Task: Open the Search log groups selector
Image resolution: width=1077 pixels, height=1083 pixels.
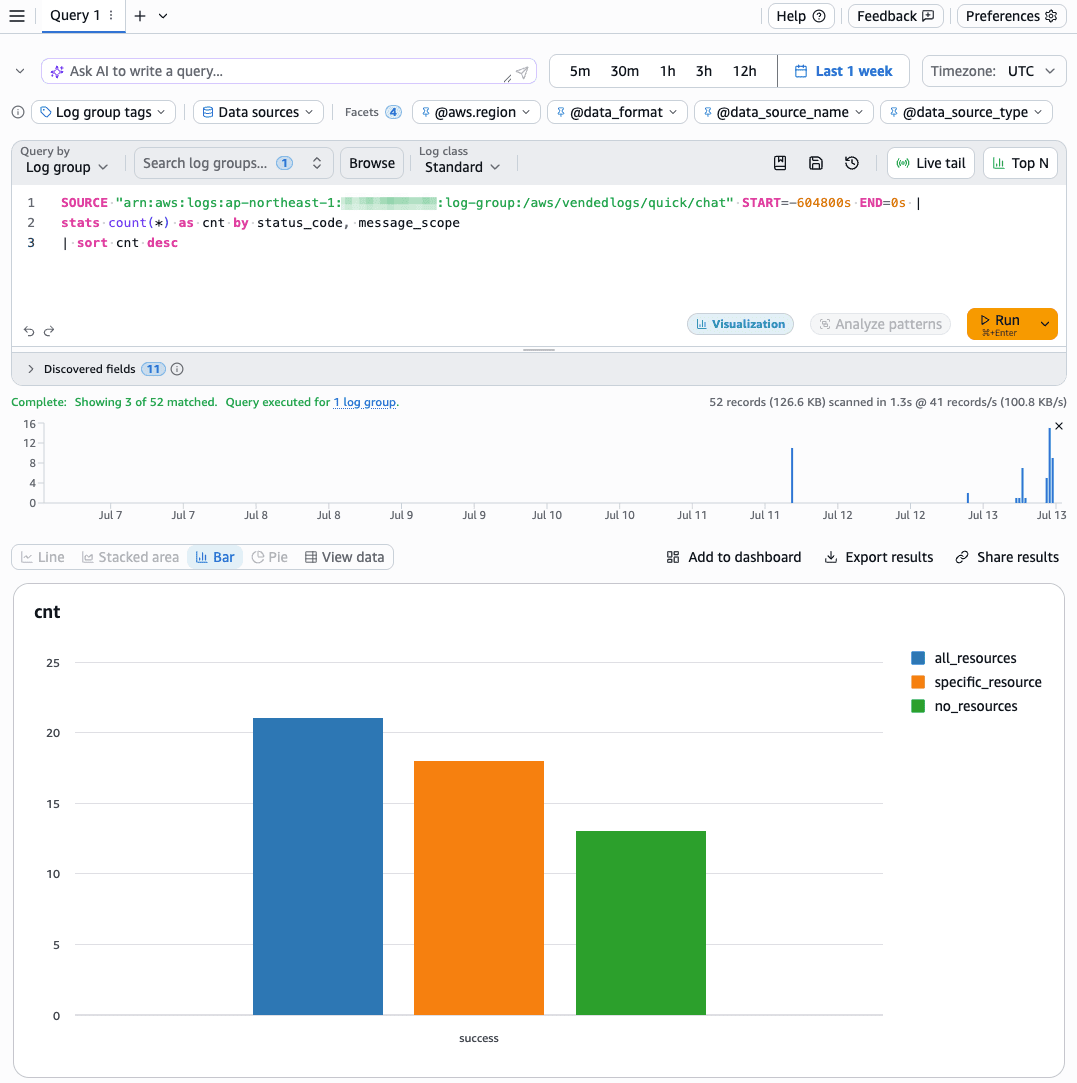Action: click(233, 163)
